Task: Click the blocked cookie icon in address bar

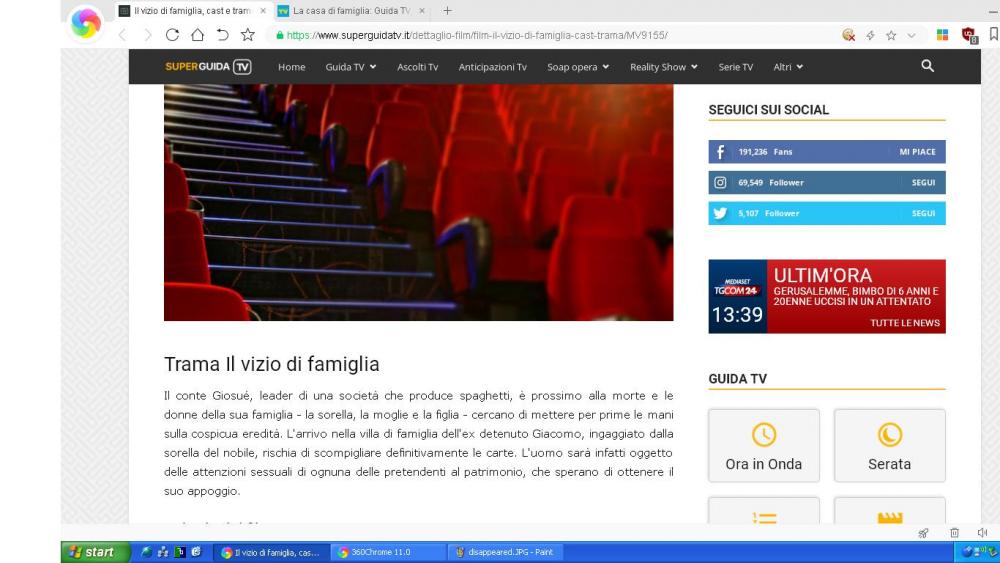Action: [848, 35]
